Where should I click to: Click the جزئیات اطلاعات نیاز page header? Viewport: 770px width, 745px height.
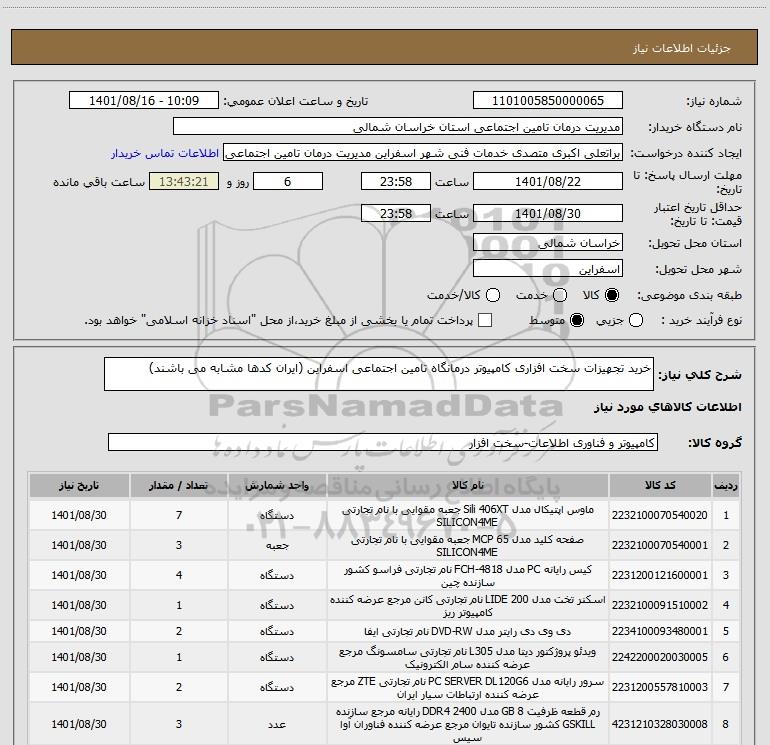682,48
